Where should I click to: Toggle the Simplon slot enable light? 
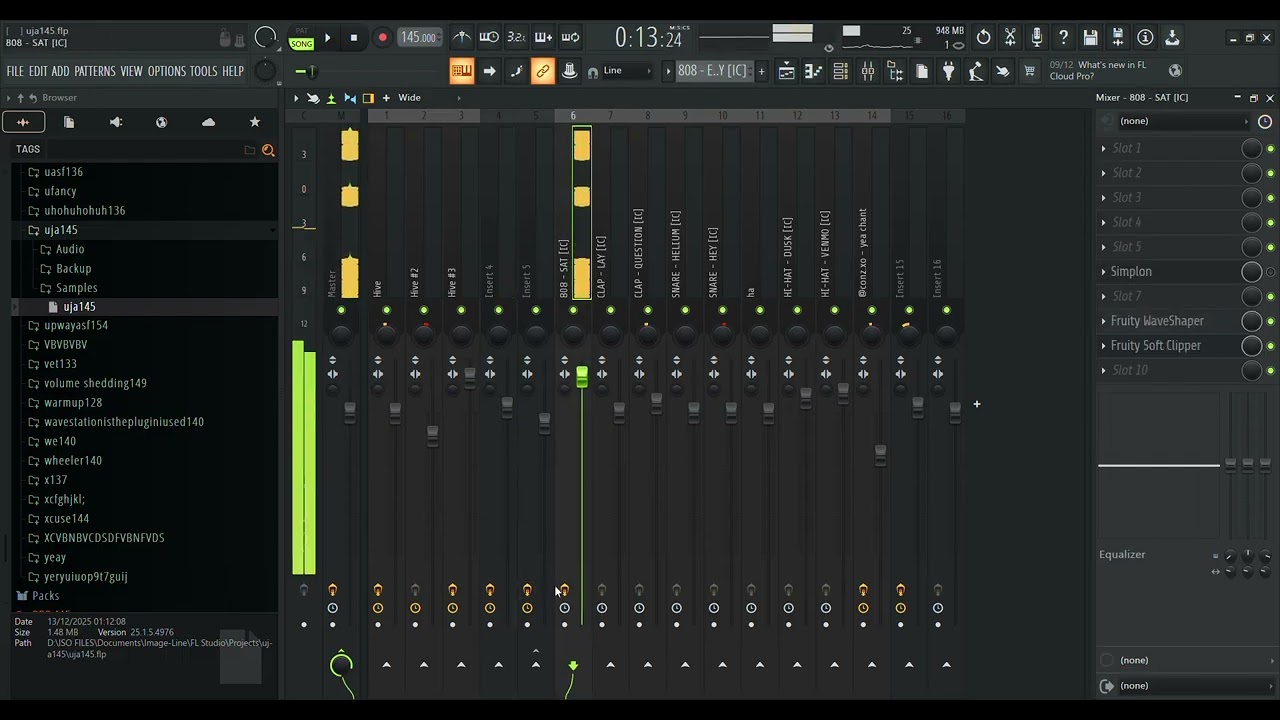(x=1270, y=272)
